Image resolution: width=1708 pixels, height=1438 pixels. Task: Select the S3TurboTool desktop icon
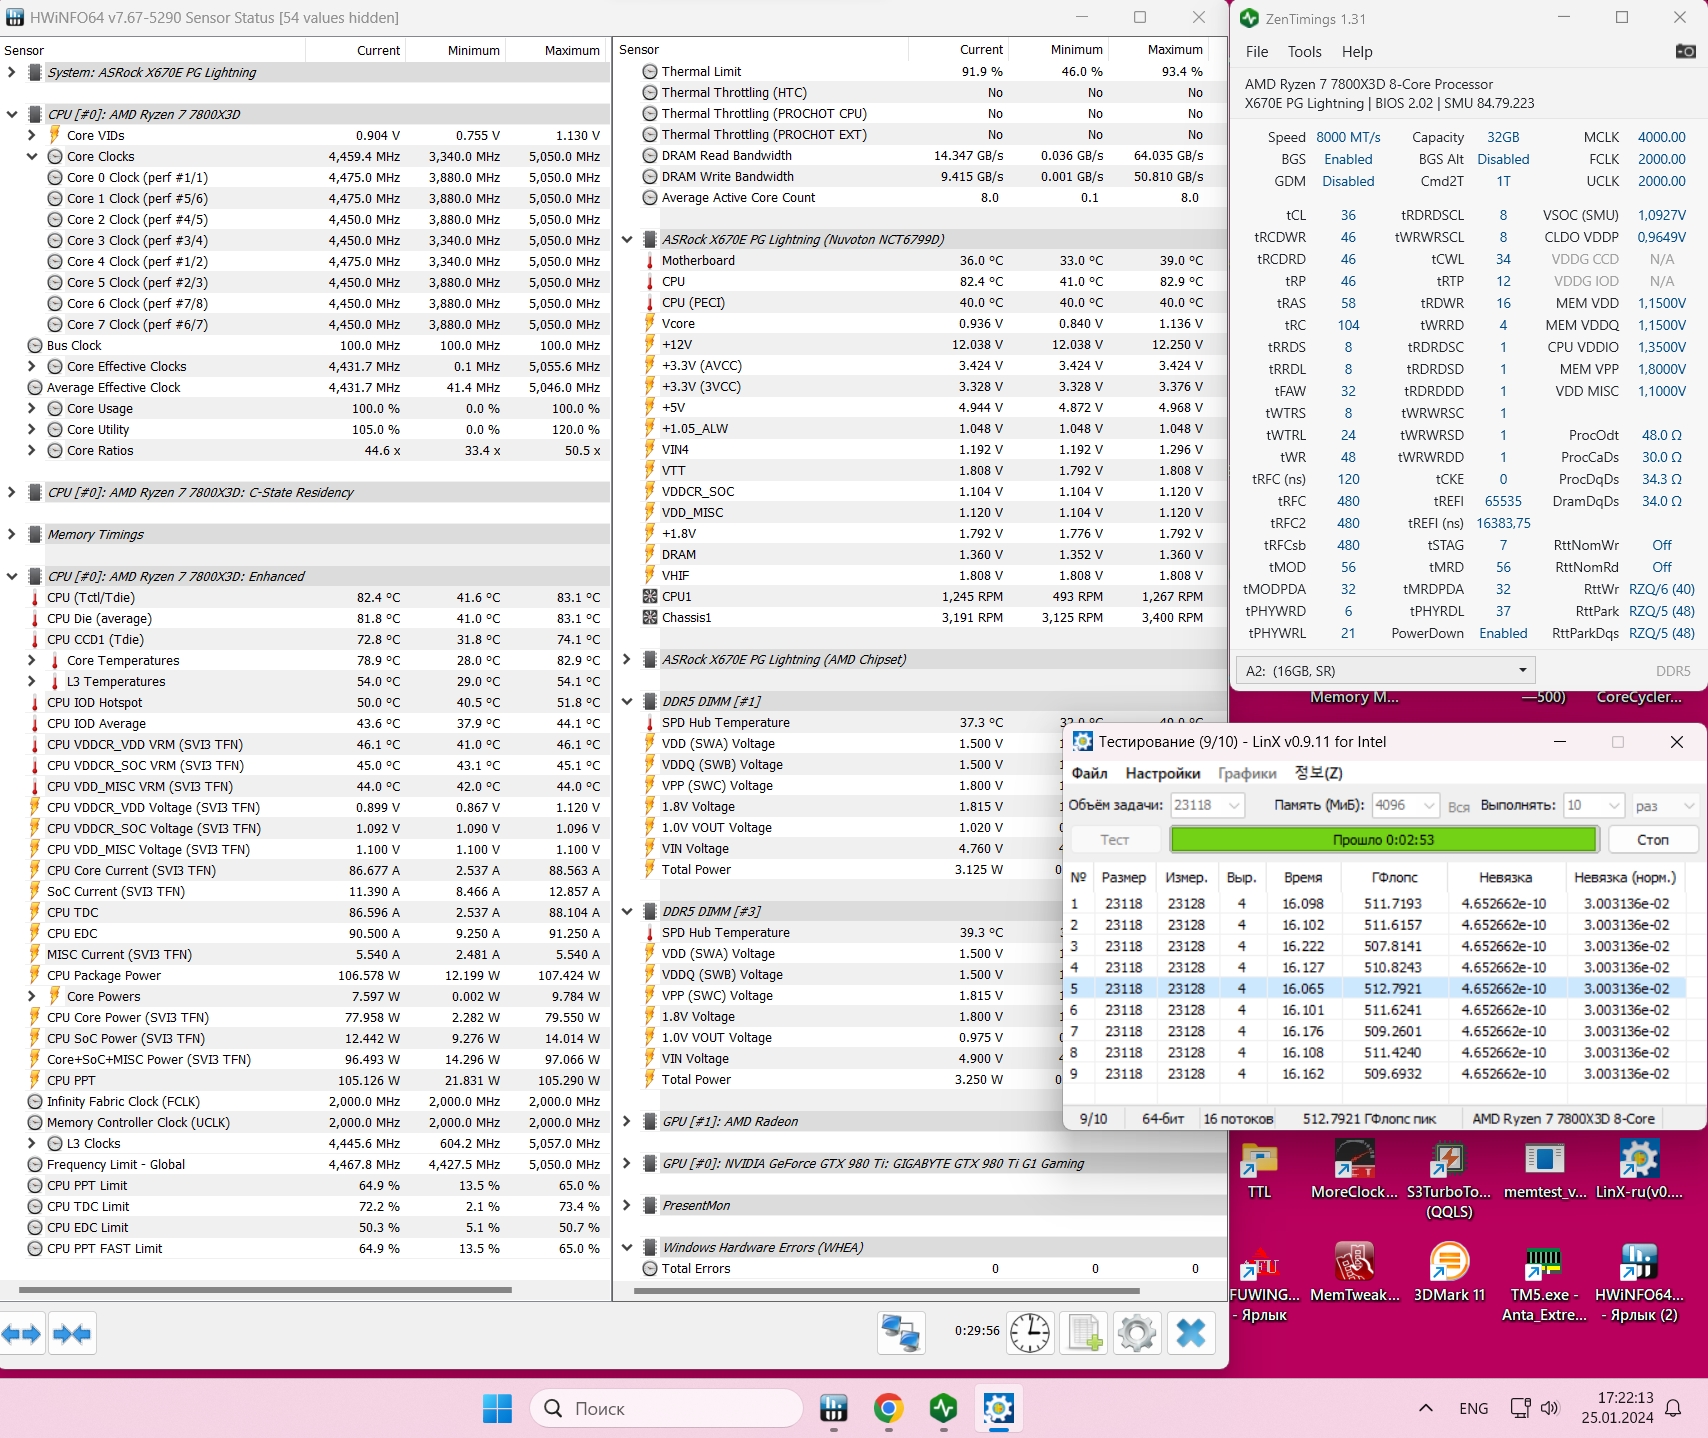pos(1449,1180)
